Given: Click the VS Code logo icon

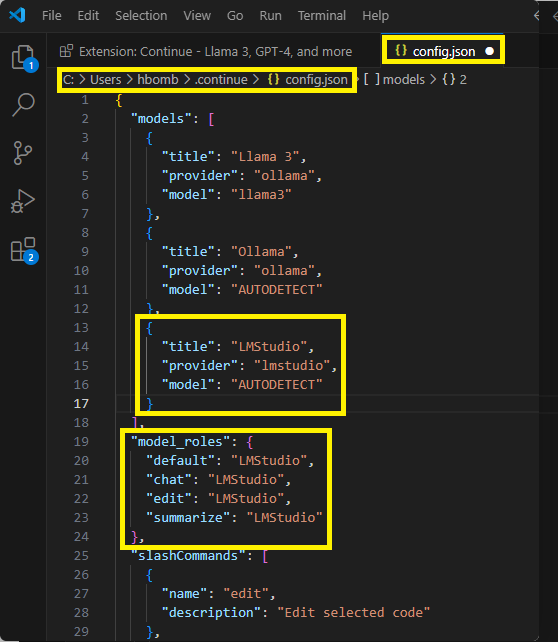Looking at the screenshot, I should pos(17,16).
